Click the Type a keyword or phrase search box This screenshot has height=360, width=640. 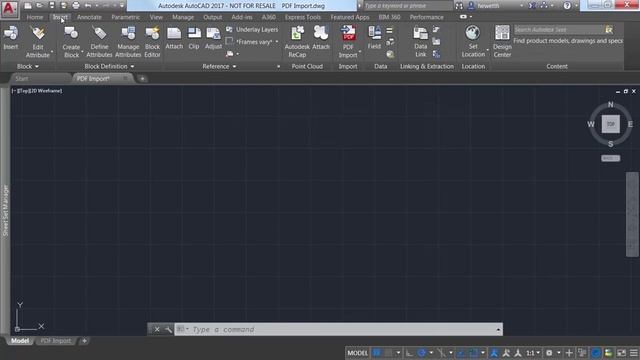click(x=408, y=6)
